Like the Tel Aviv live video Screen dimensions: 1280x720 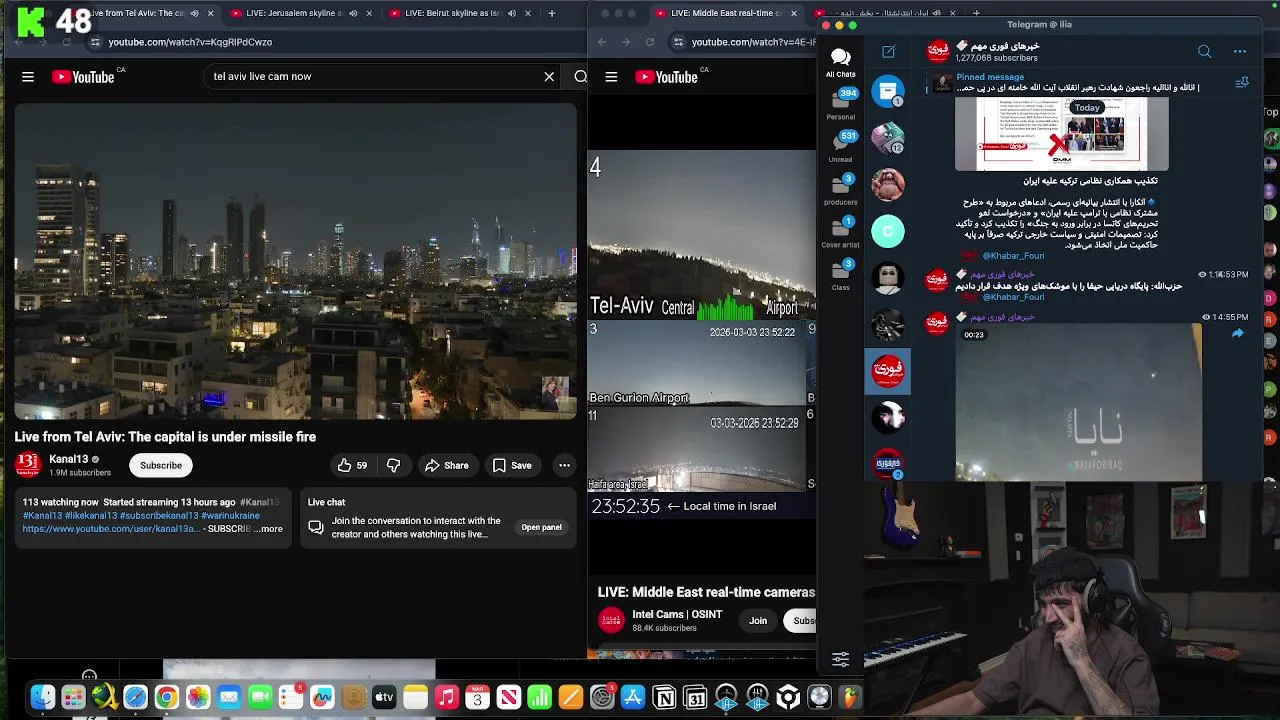coord(352,465)
